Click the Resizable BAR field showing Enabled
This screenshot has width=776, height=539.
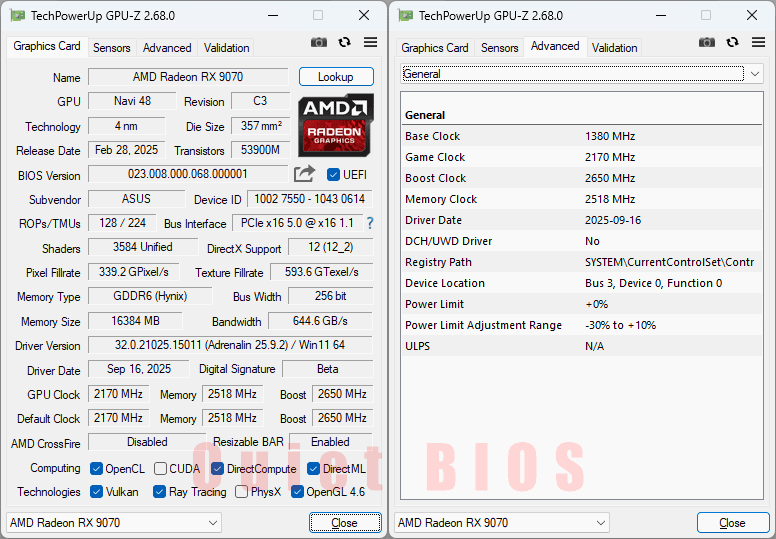click(x=331, y=441)
